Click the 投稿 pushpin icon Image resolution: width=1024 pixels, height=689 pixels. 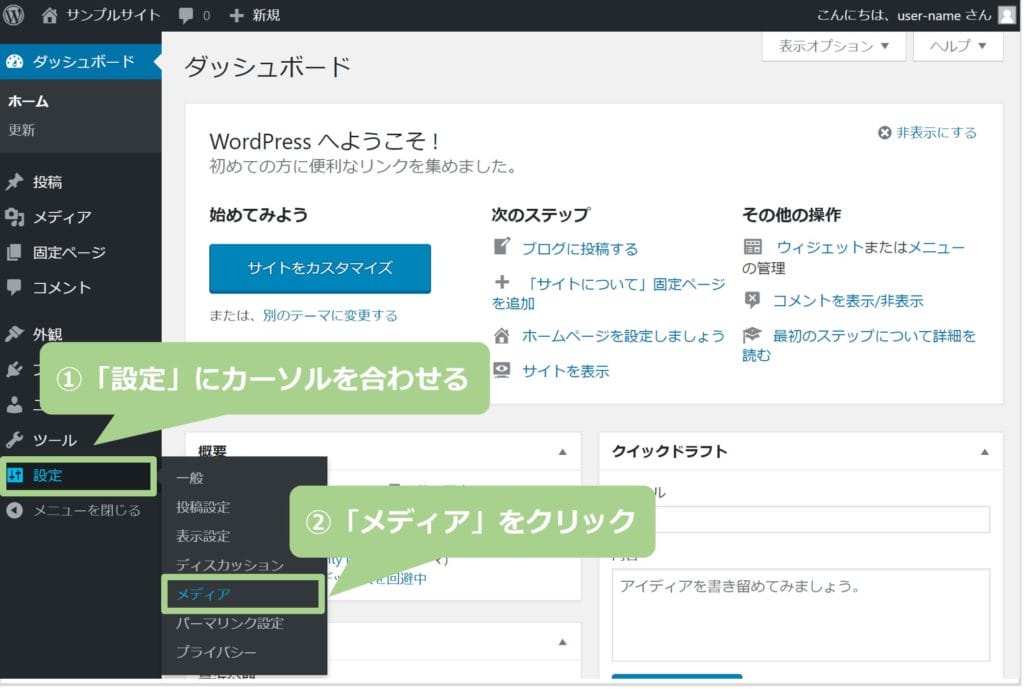coord(14,182)
